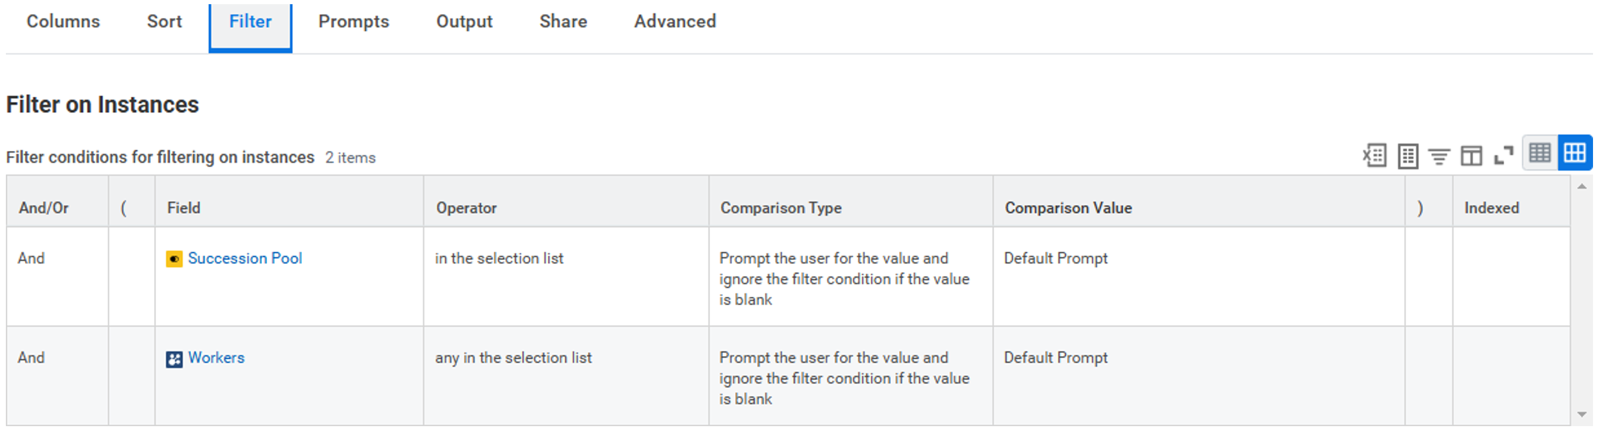Click the Succession Pool field icon
This screenshot has width=1600, height=432.
[174, 259]
